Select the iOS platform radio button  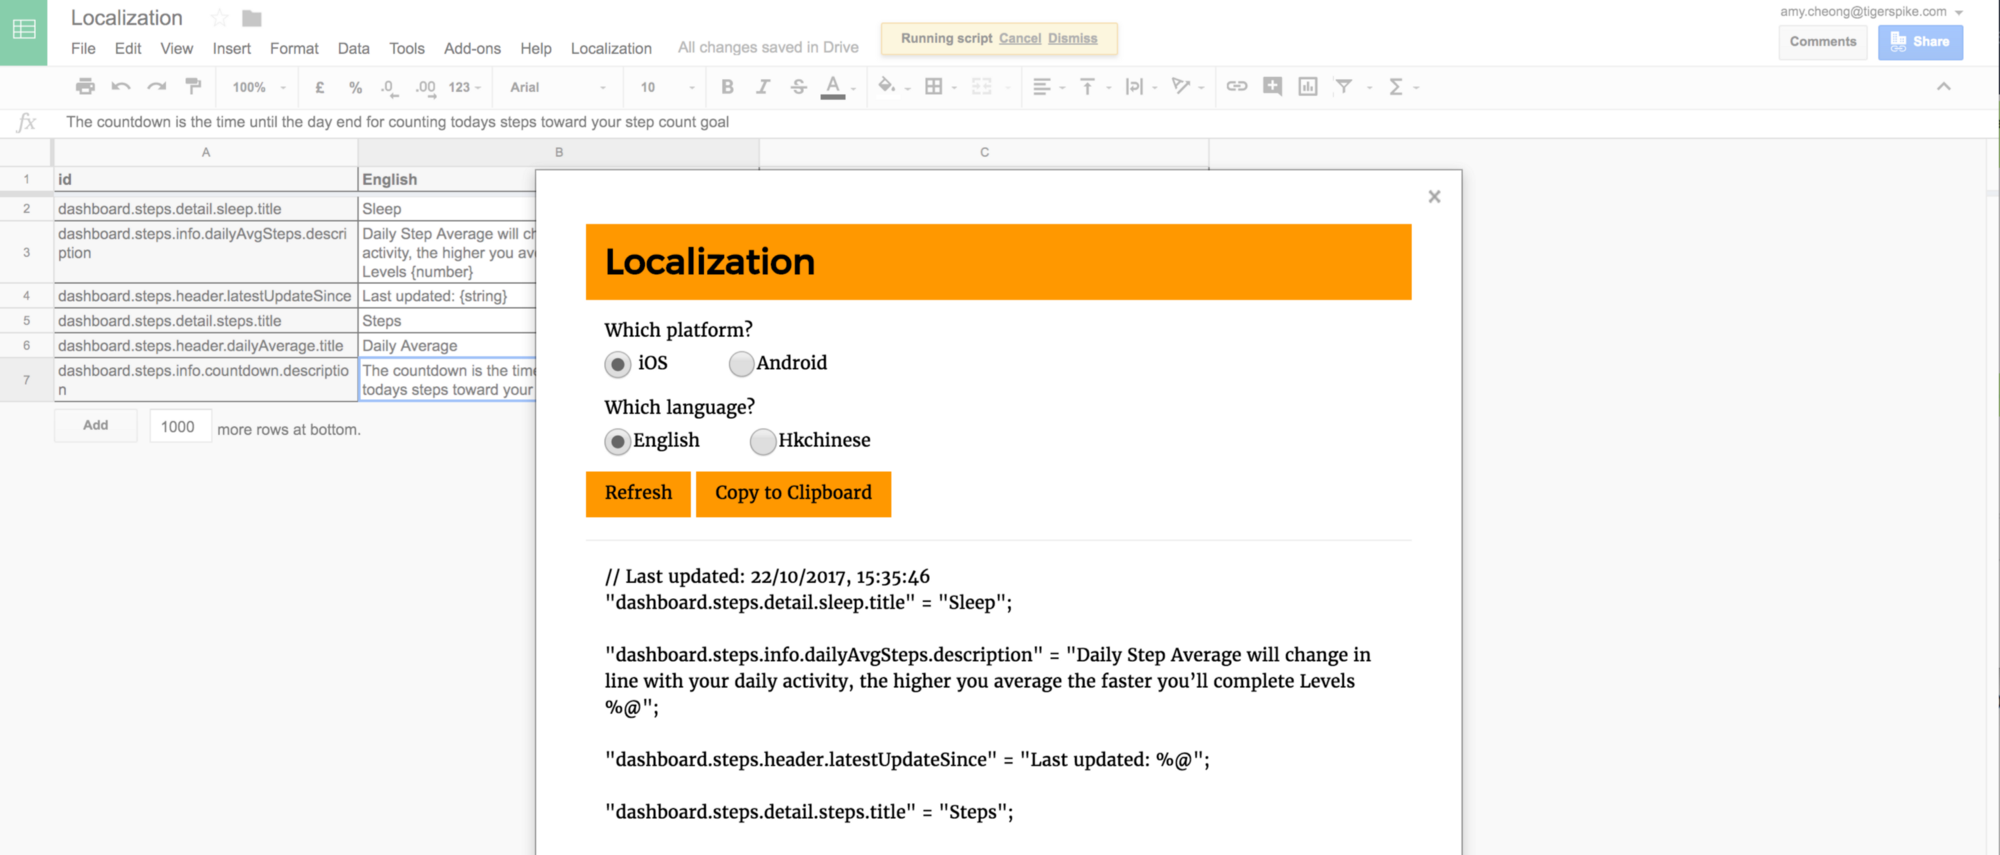coord(618,364)
